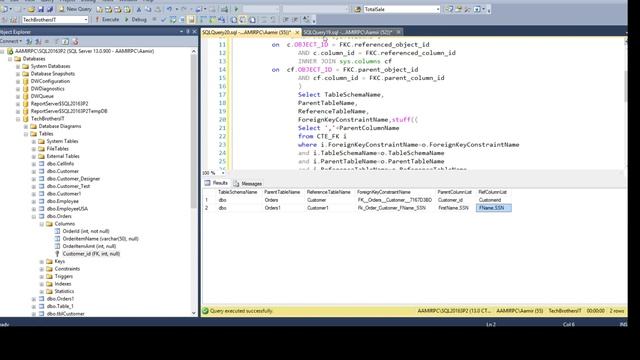Toggle Include Client Statistics icon
This screenshot has height=360, width=640.
click(x=222, y=19)
